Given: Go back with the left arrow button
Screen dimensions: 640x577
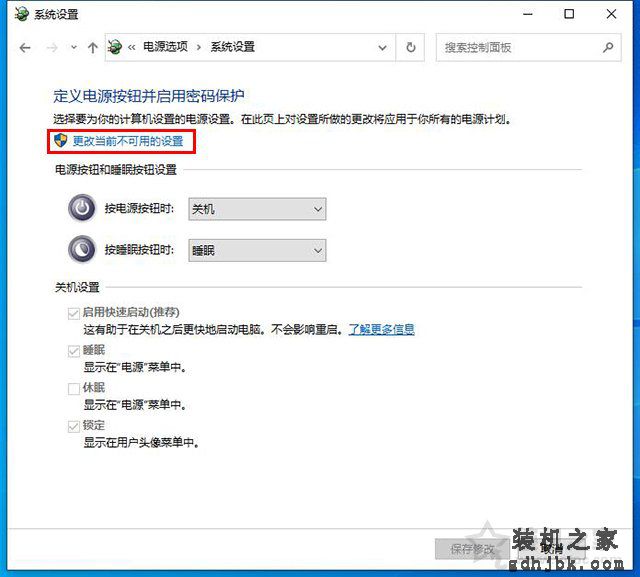Looking at the screenshot, I should [25, 48].
